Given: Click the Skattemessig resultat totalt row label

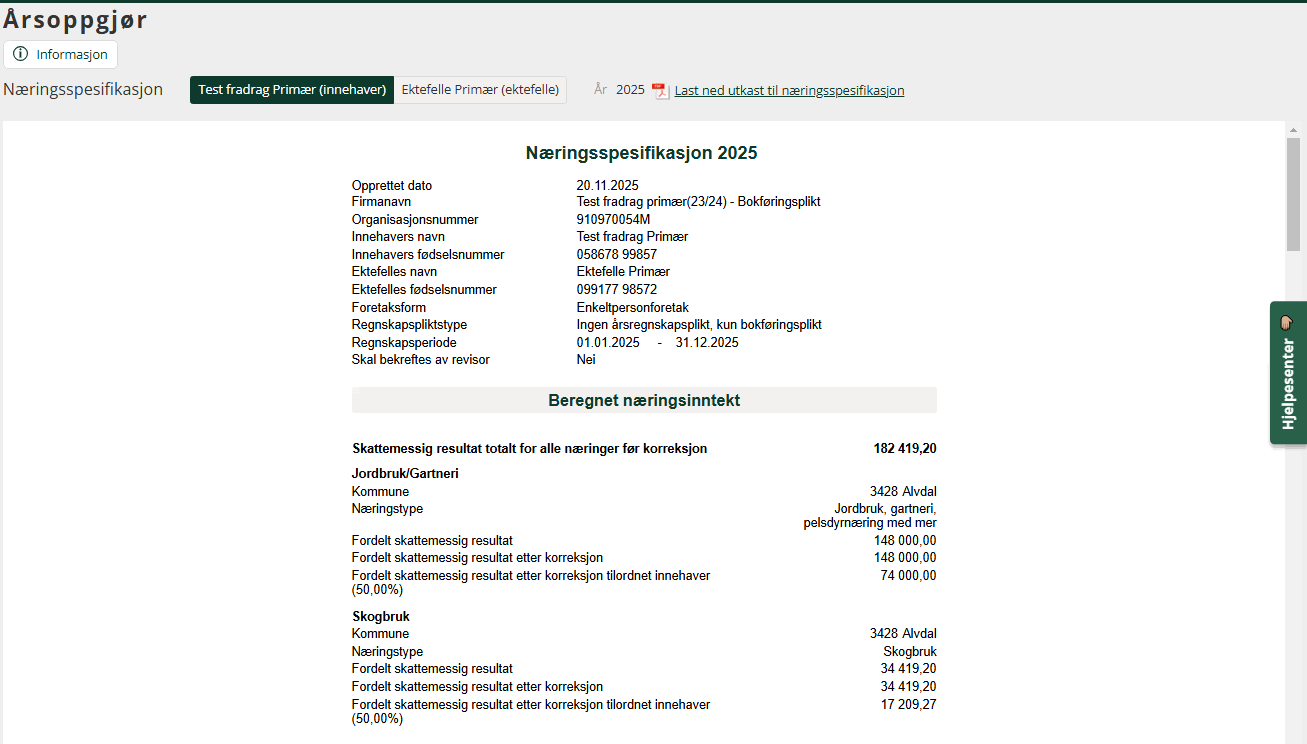Looking at the screenshot, I should [x=530, y=449].
